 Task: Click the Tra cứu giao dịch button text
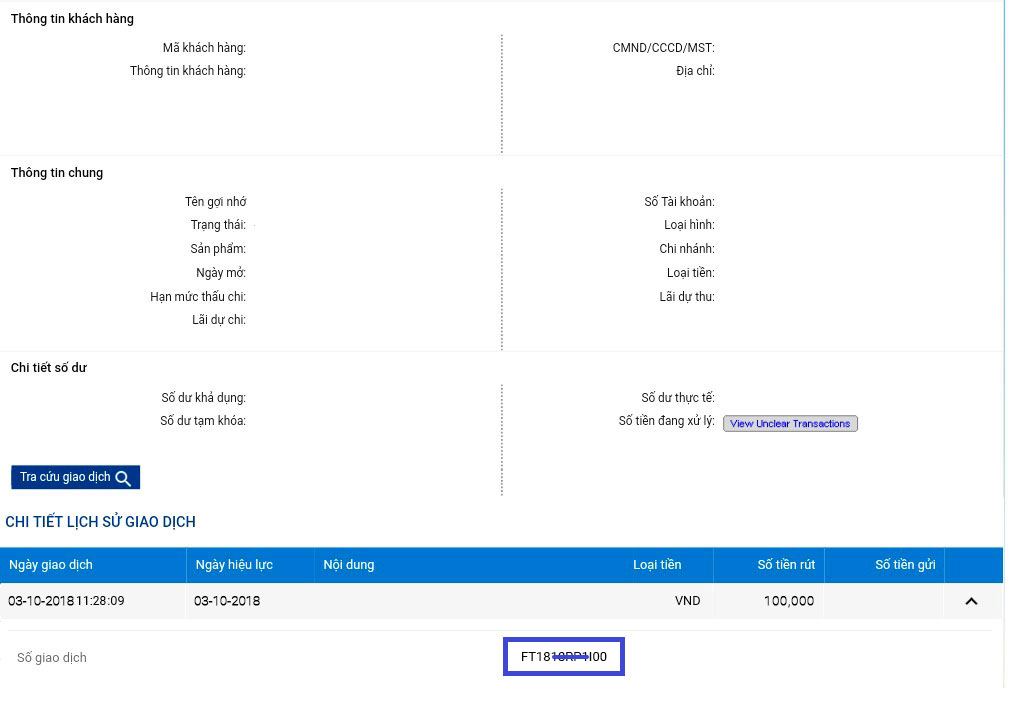pos(65,477)
